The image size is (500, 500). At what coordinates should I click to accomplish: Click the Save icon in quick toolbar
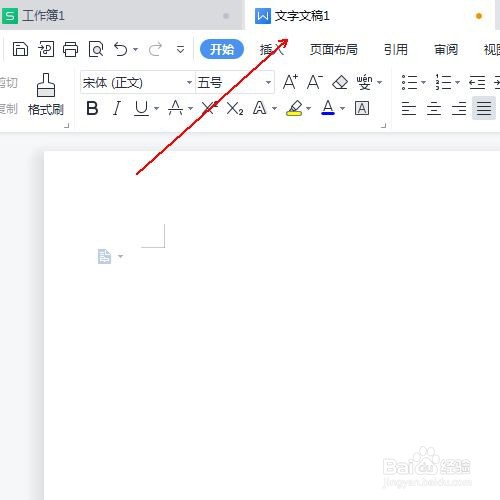click(20, 49)
